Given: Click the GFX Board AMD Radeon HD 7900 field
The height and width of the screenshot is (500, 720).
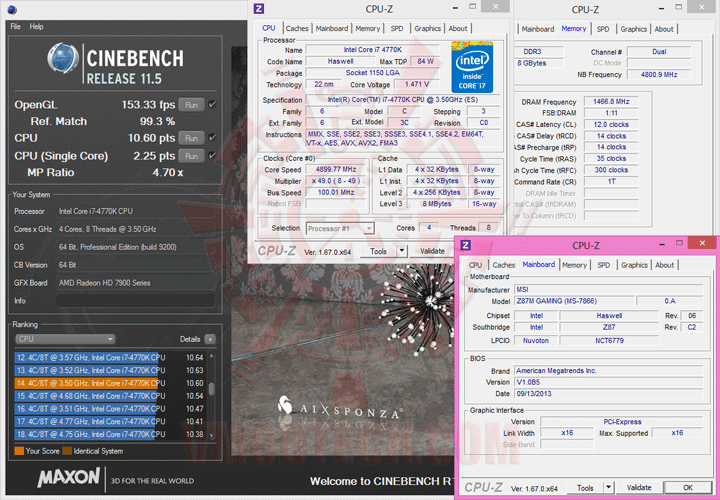Looking at the screenshot, I should coord(135,283).
